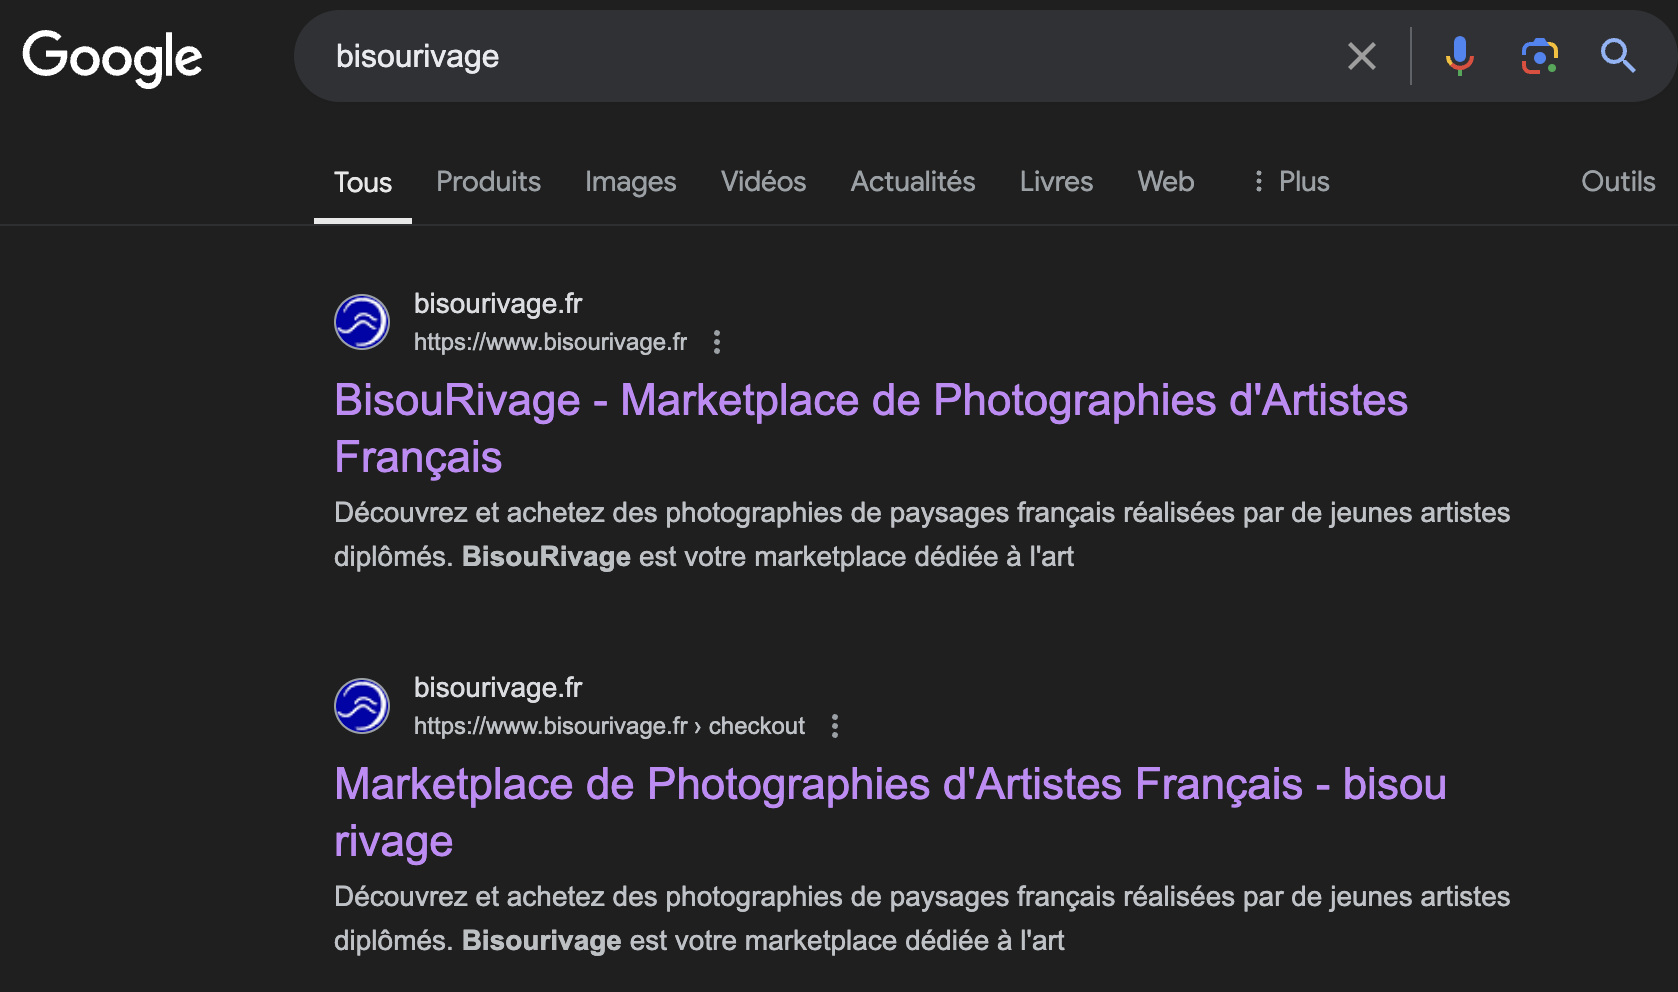Image resolution: width=1678 pixels, height=992 pixels.
Task: Click inside the bisourivage search field
Action: click(x=800, y=56)
